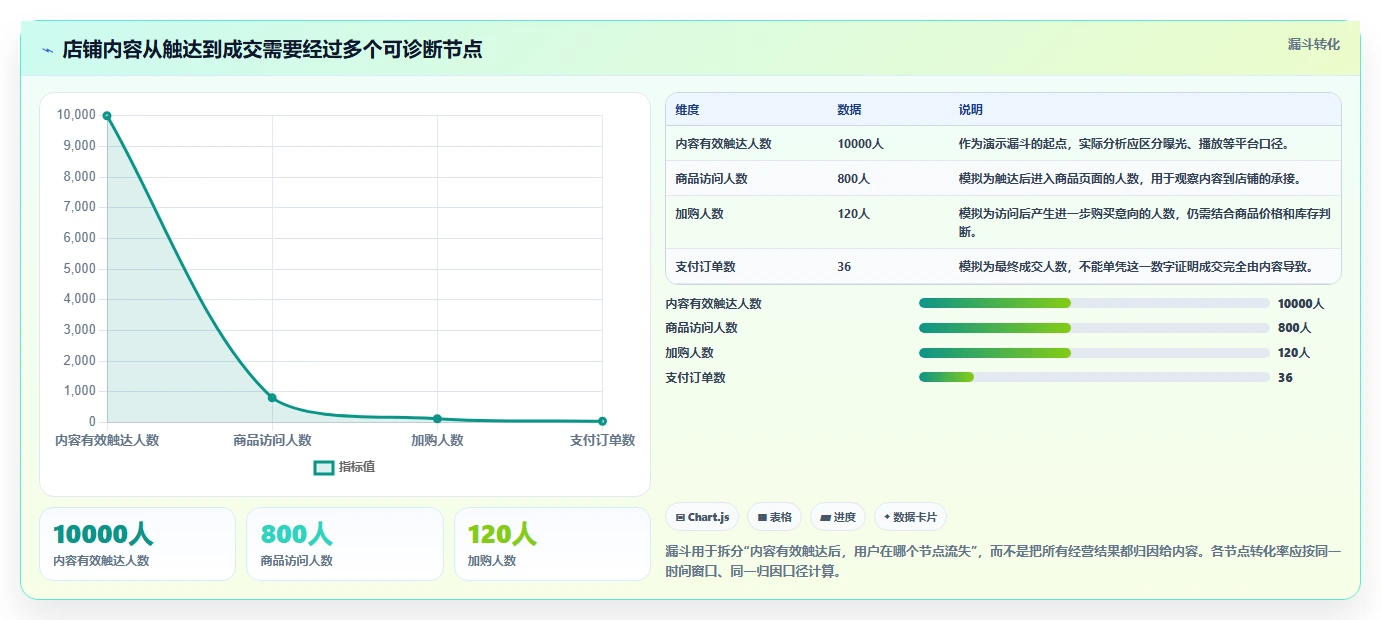Click the 支付订单数 progress bar
This screenshot has height=620, width=1381.
(x=1094, y=377)
